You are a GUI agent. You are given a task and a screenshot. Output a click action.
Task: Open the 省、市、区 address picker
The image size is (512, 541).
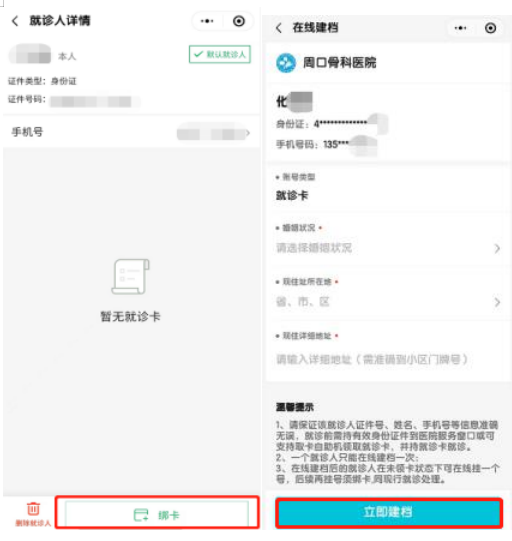[388, 302]
